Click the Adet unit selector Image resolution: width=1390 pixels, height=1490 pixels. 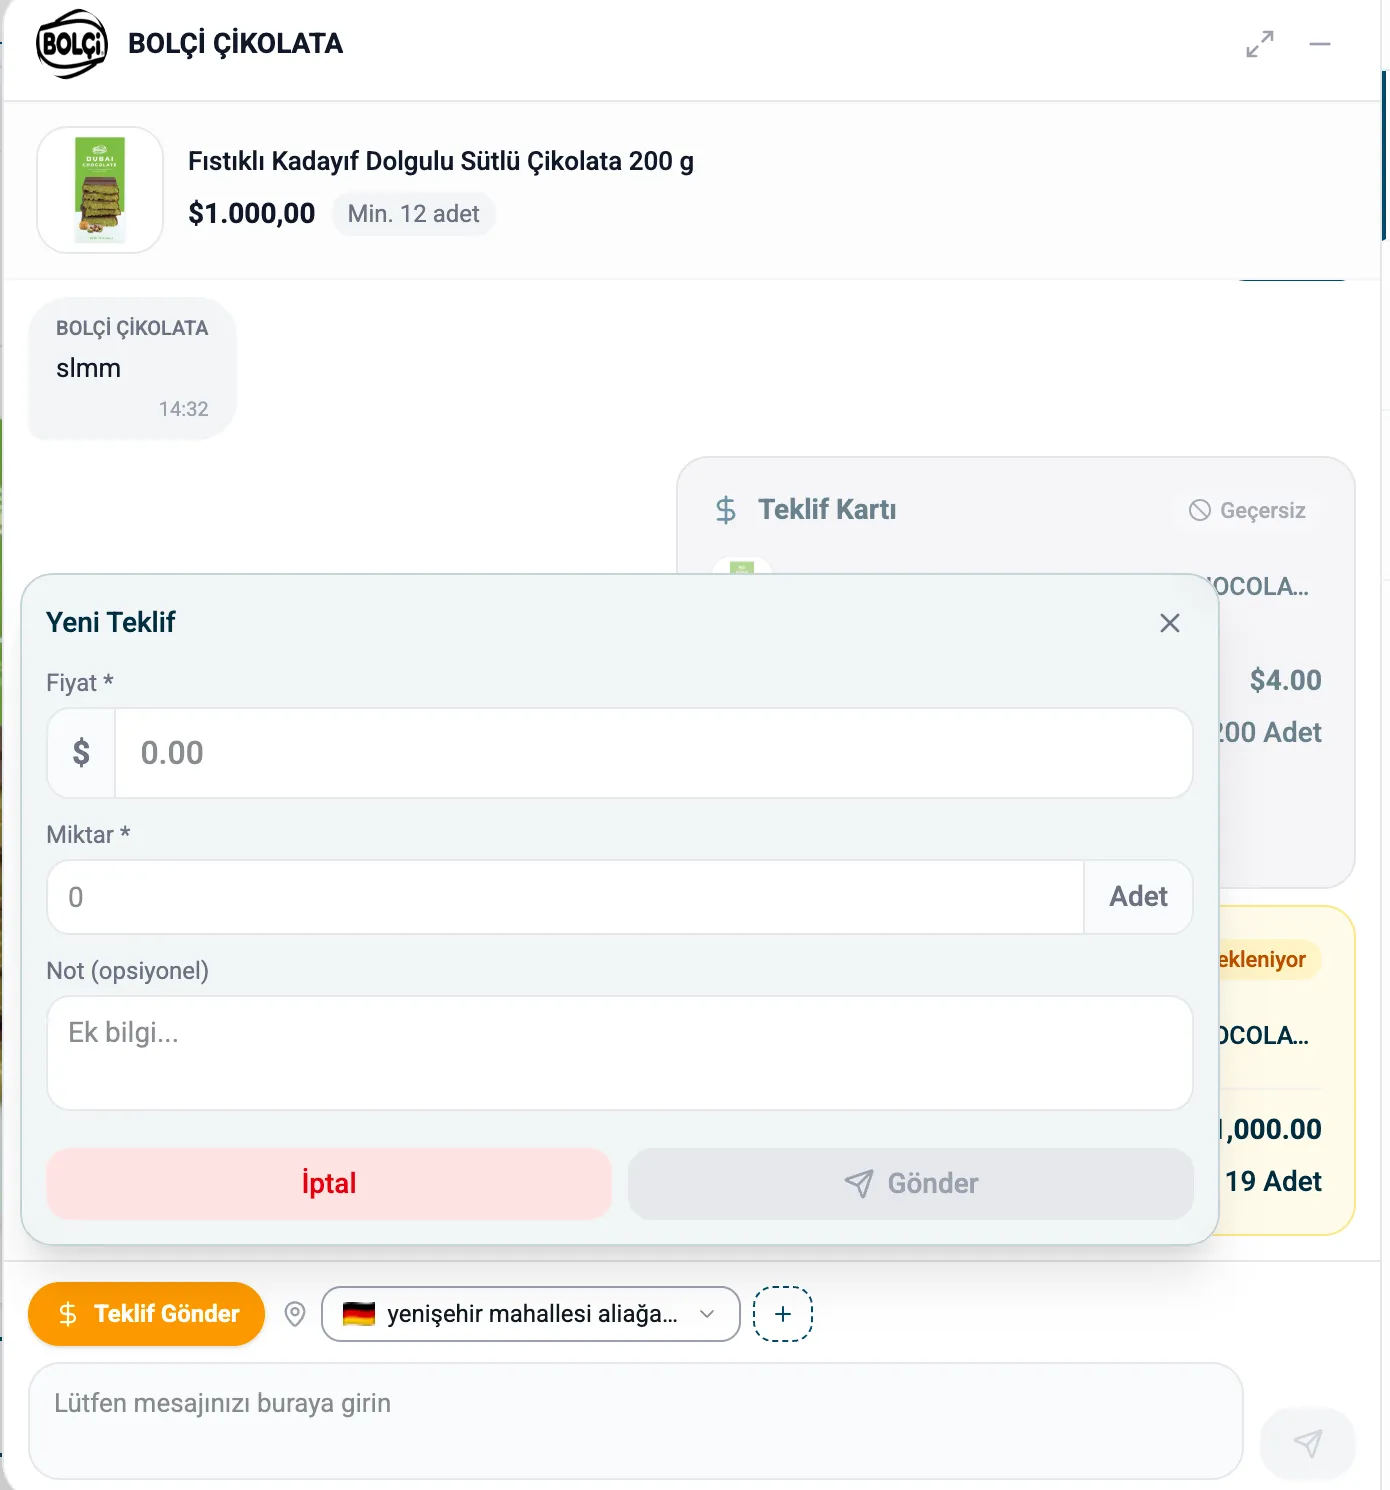click(1138, 897)
